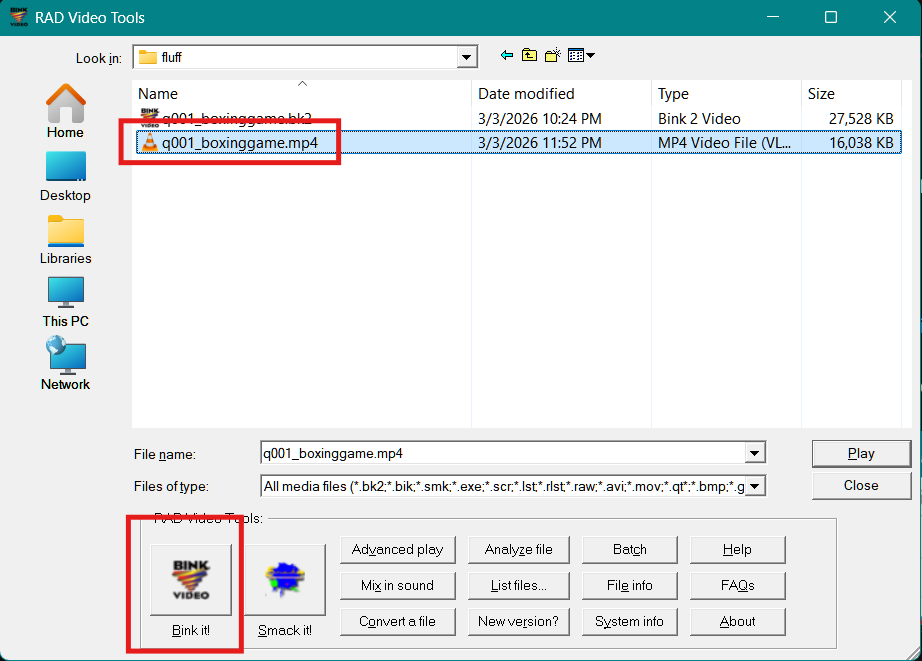
Task: Click the back arrow toolbar icon
Action: point(506,55)
